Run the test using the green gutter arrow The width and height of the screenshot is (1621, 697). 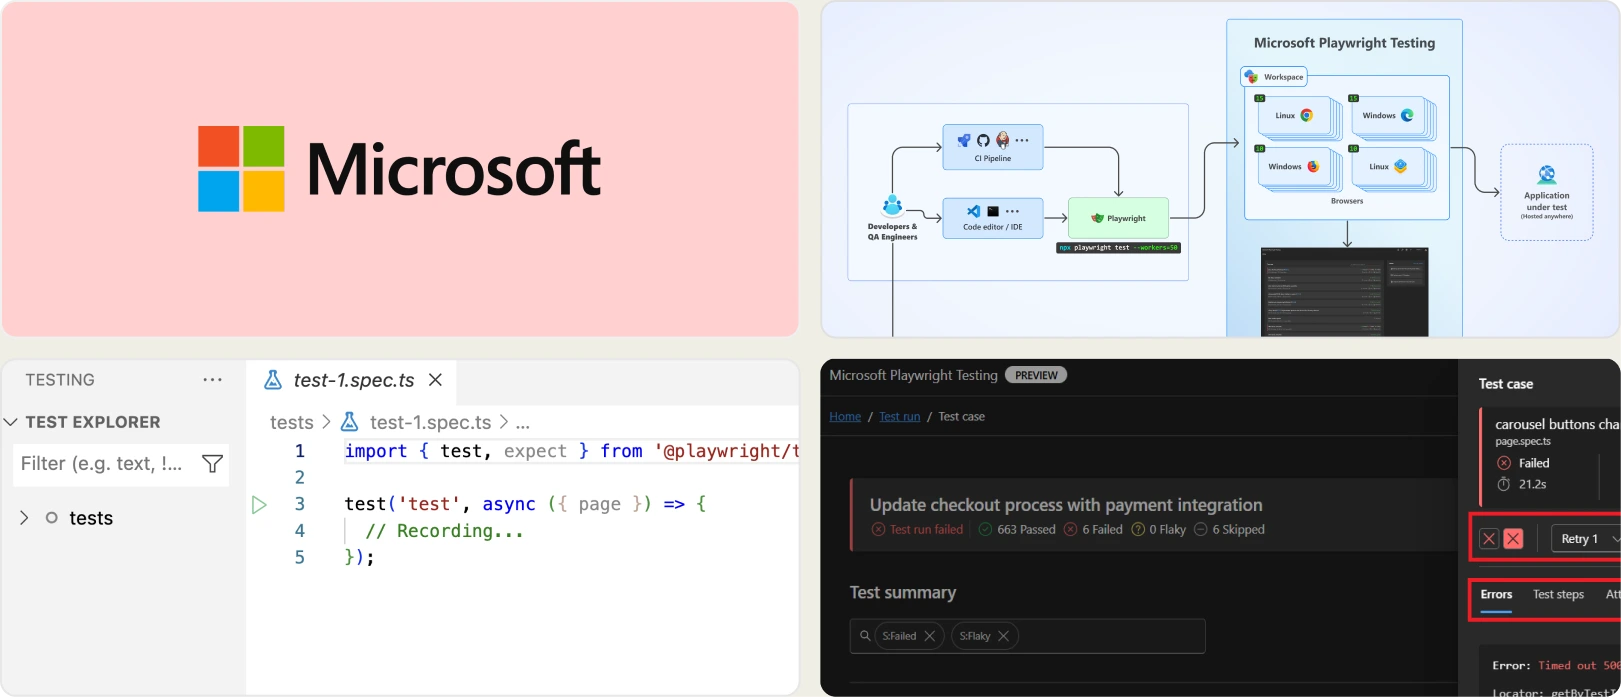259,505
